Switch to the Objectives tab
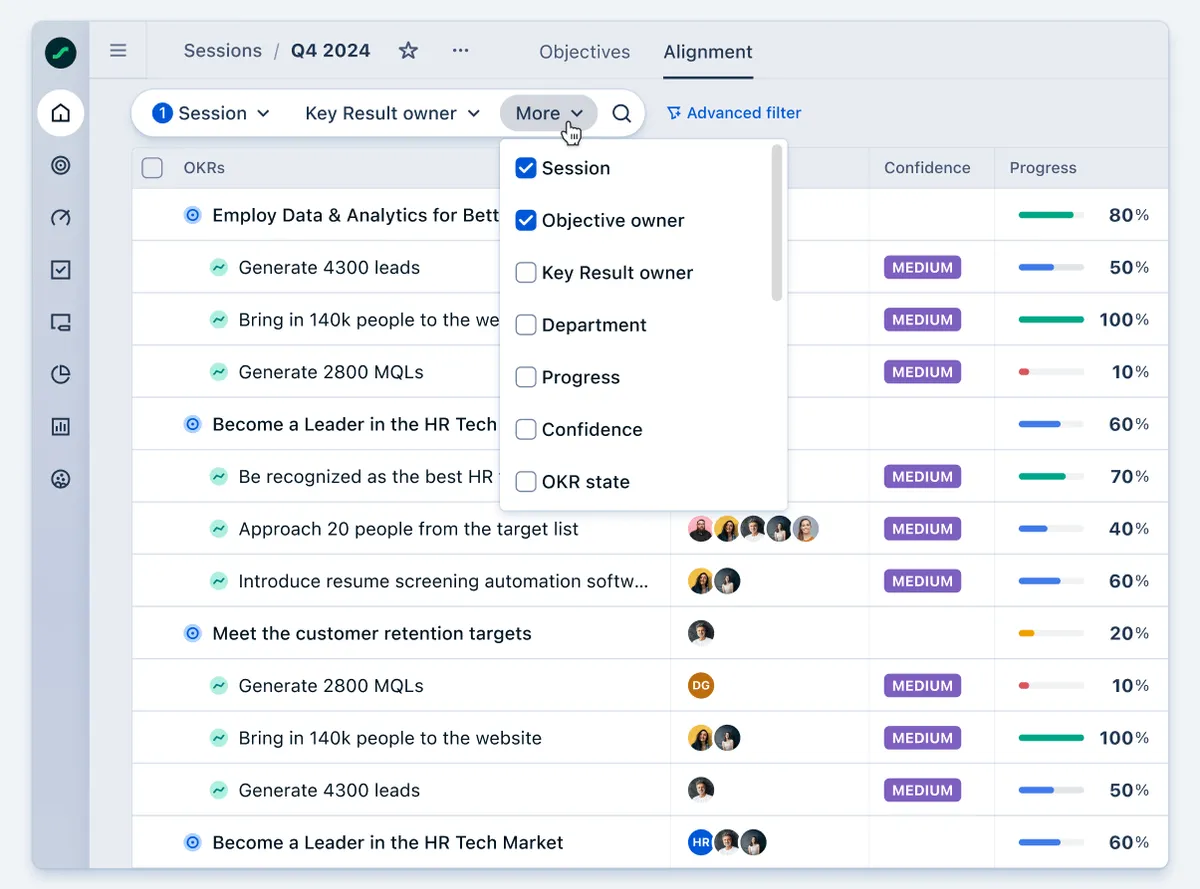 (585, 52)
